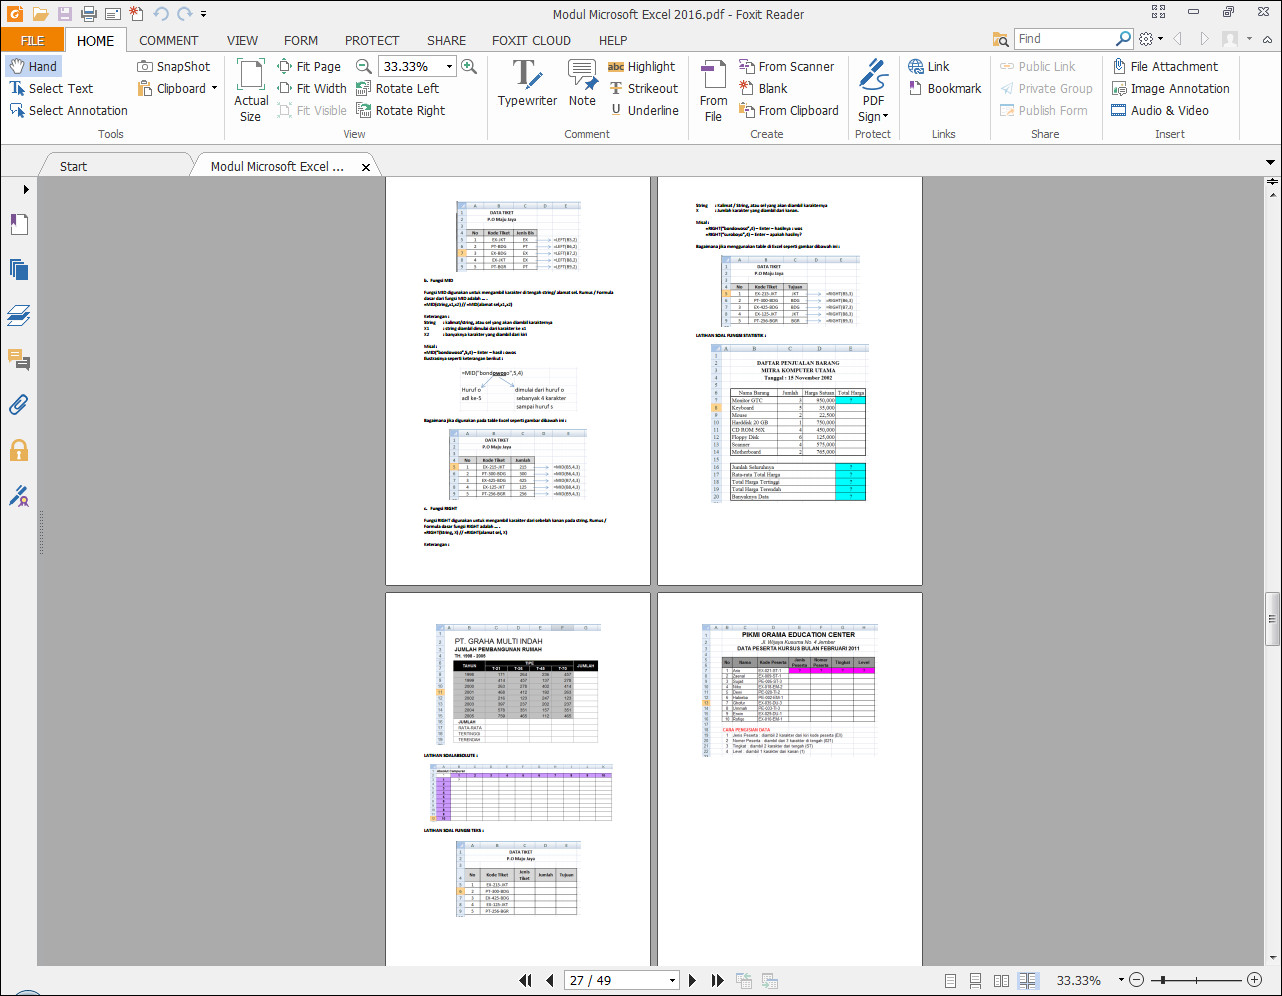This screenshot has width=1282, height=996.
Task: Open status bar zoom level dropdown
Action: [1121, 980]
